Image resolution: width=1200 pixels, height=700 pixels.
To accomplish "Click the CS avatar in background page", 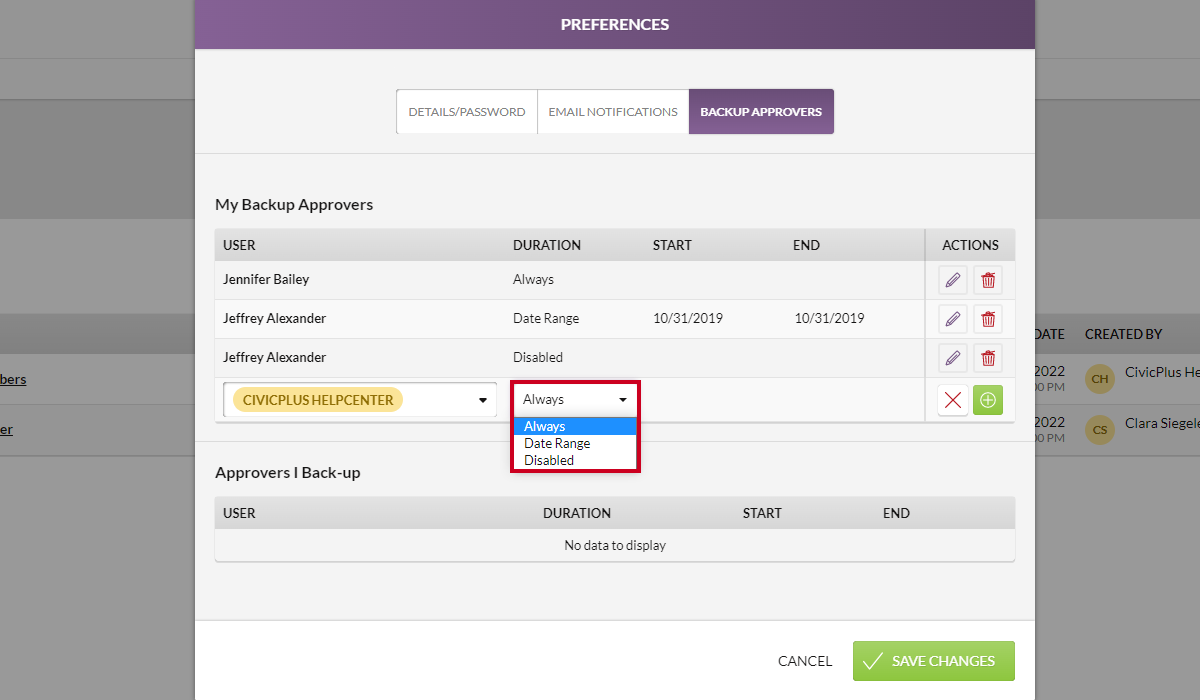I will pos(1100,430).
